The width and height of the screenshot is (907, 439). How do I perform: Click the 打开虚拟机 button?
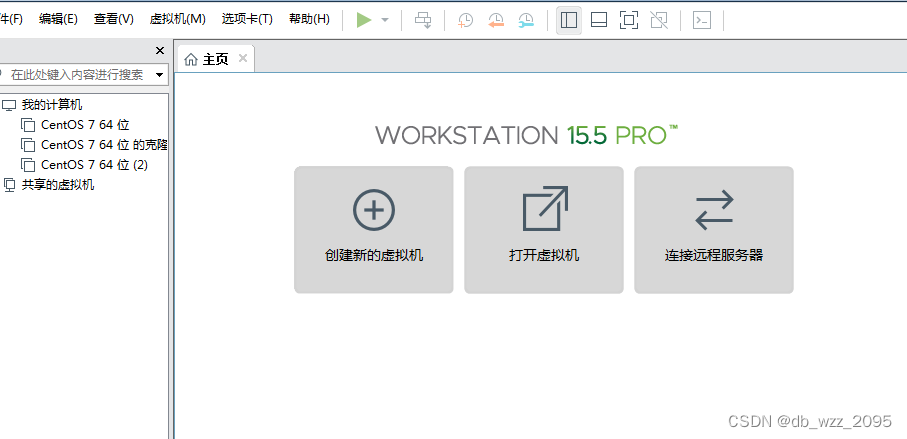click(544, 230)
